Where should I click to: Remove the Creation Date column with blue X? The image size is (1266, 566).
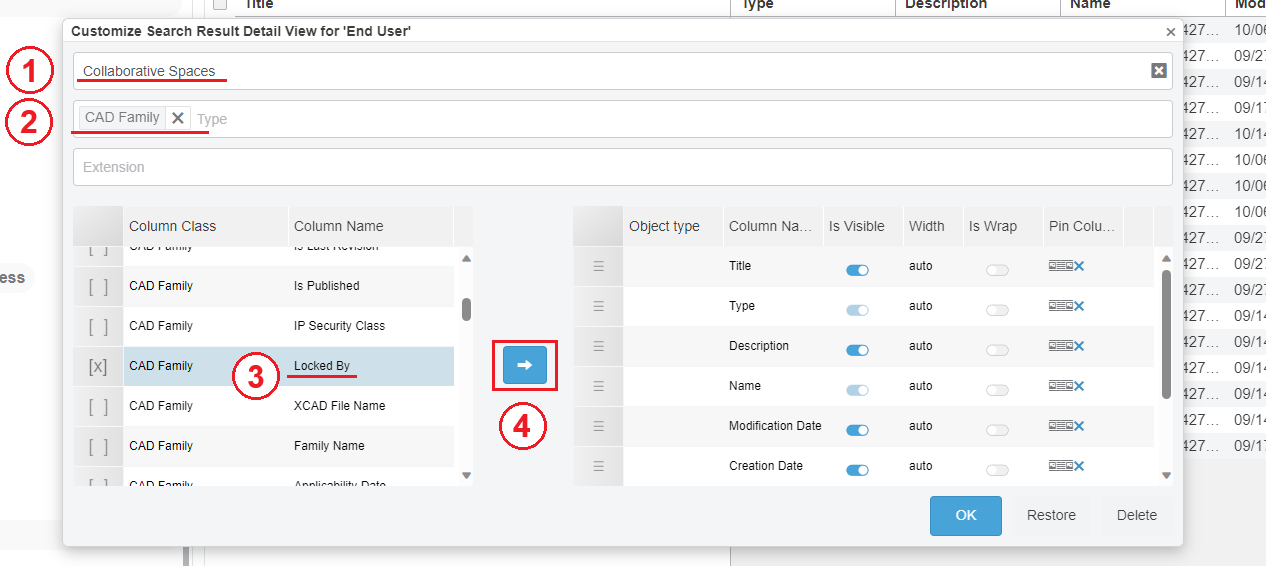(1079, 466)
